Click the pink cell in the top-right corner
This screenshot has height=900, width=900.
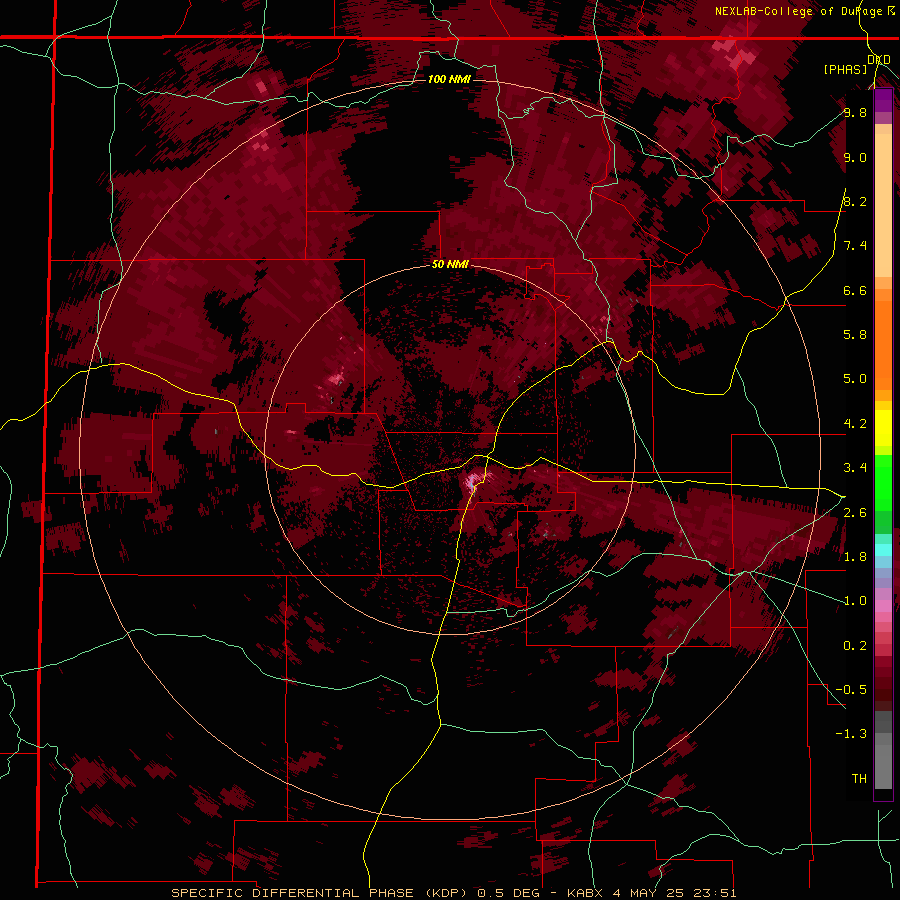point(735,53)
